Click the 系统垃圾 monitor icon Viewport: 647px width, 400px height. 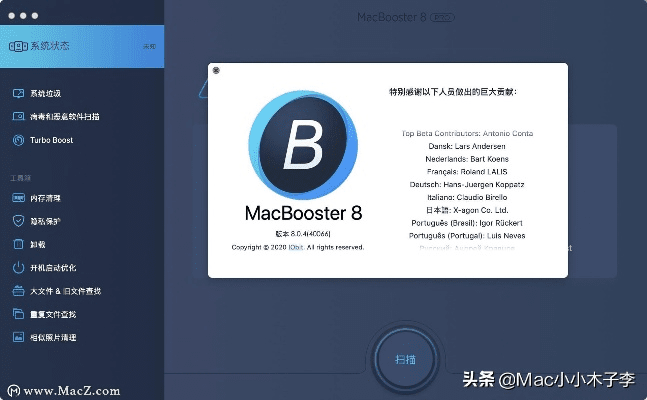point(18,93)
